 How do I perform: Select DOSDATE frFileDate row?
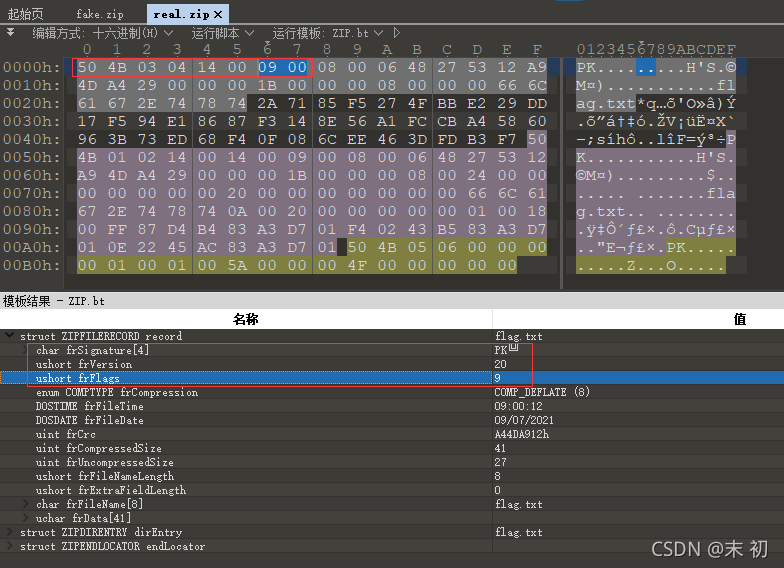(392, 420)
